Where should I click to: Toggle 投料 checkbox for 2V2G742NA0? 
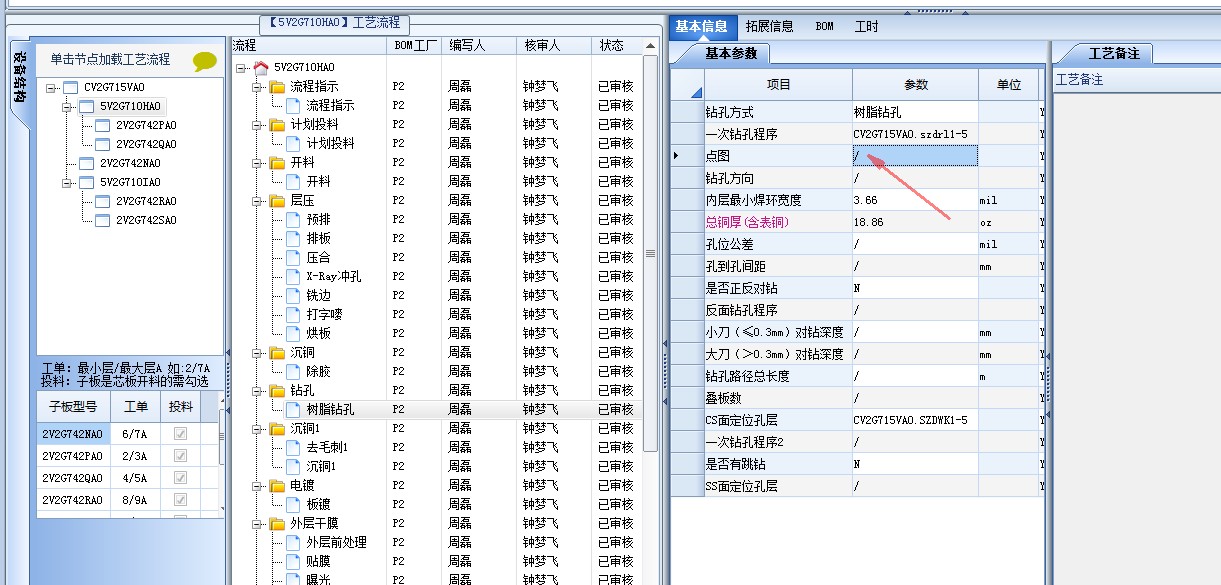click(x=181, y=434)
